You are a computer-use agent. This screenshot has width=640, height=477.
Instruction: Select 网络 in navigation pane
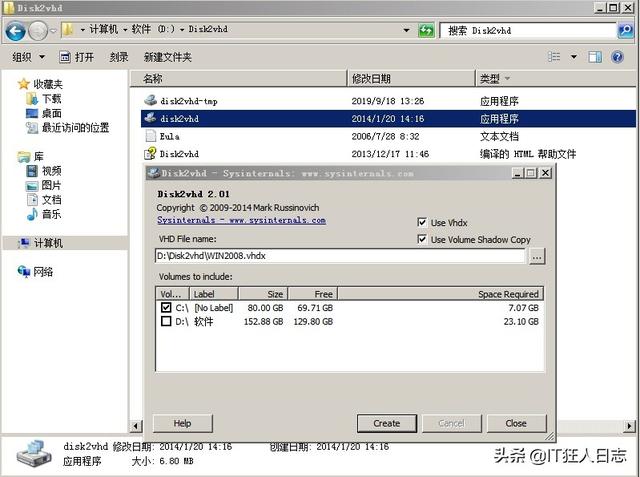35,272
